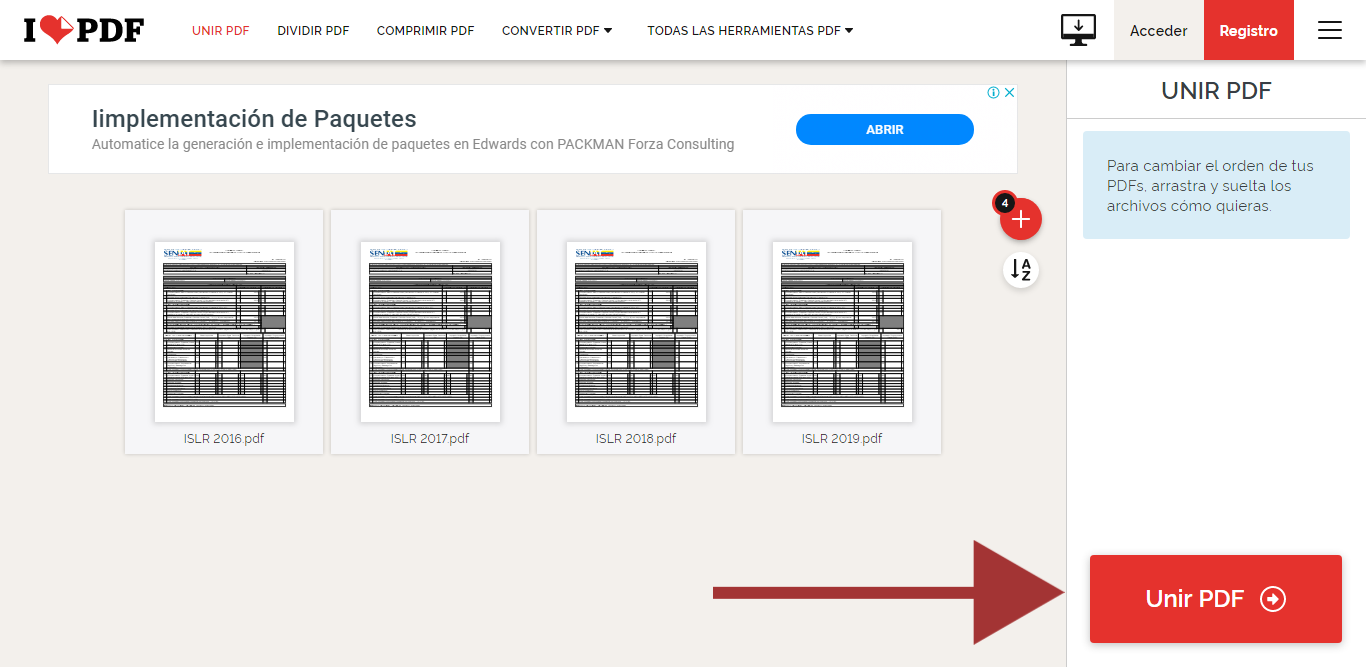1366x667 pixels.
Task: Click the red Unir PDF button
Action: [x=1215, y=599]
